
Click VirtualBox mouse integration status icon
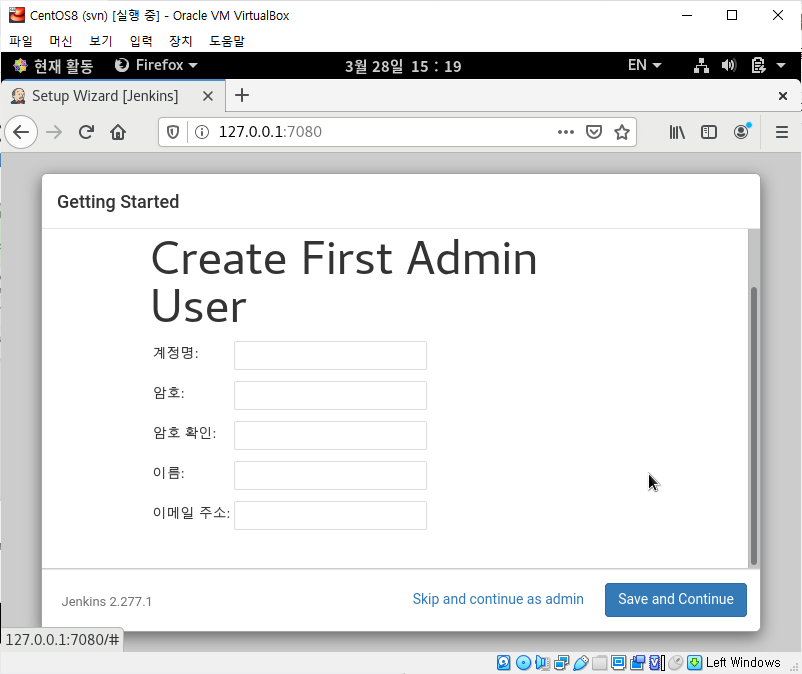click(x=676, y=663)
